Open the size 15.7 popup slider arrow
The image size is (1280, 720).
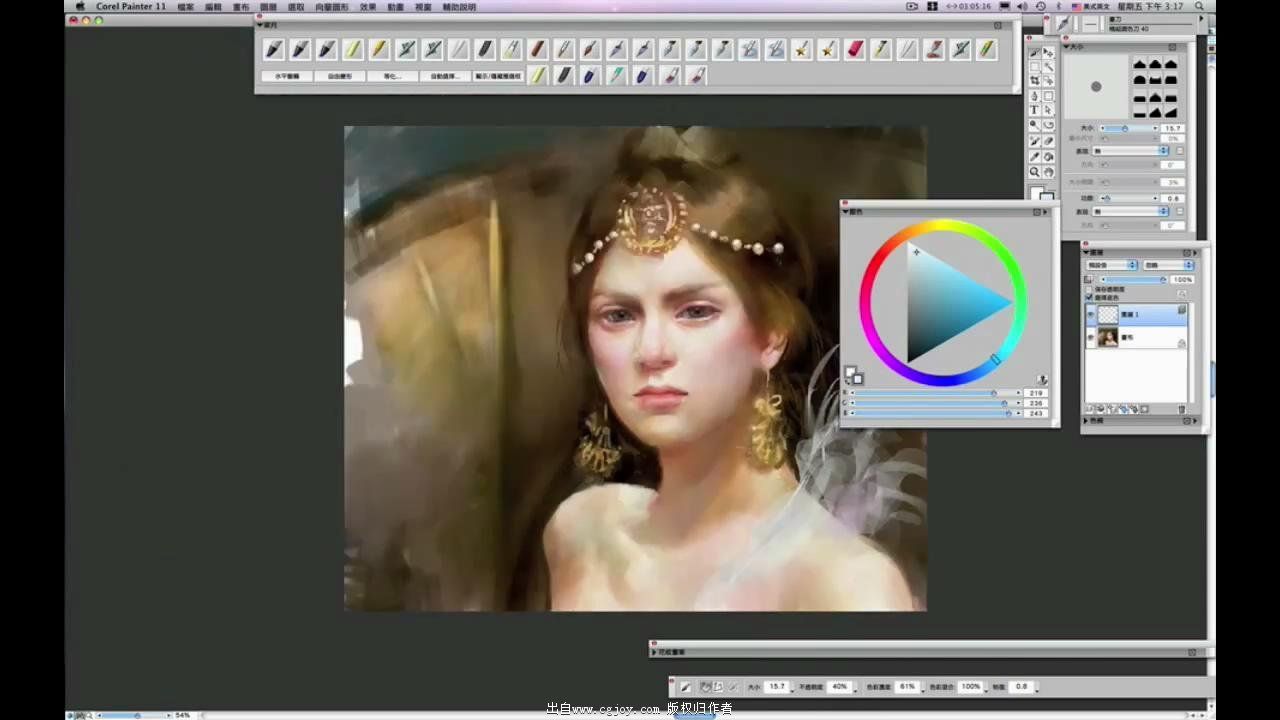click(x=792, y=691)
